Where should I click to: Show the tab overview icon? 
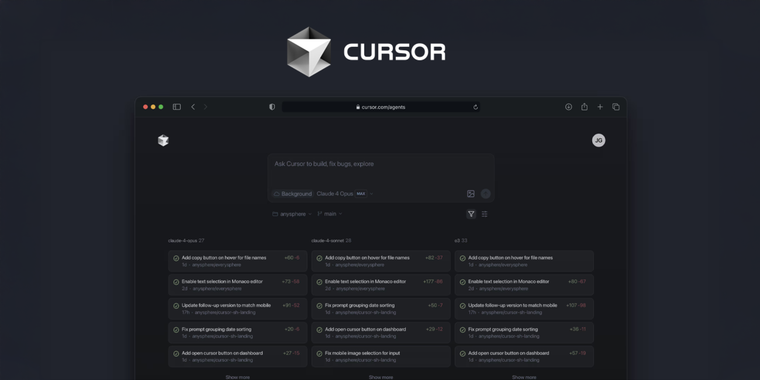[x=616, y=107]
